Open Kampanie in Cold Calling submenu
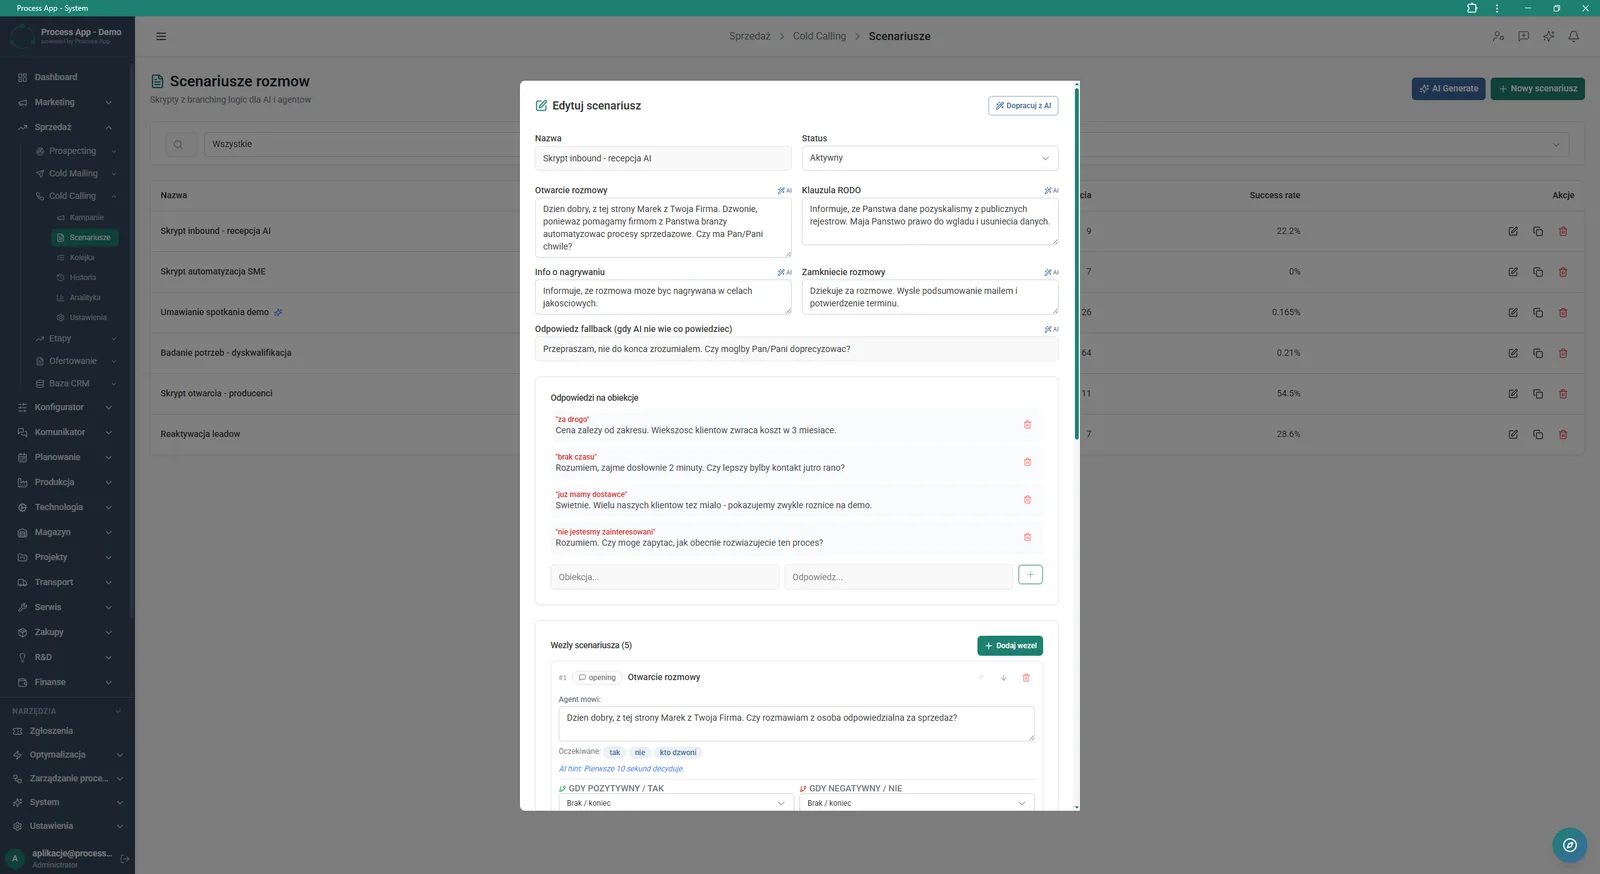The width and height of the screenshot is (1600, 874). [x=86, y=217]
